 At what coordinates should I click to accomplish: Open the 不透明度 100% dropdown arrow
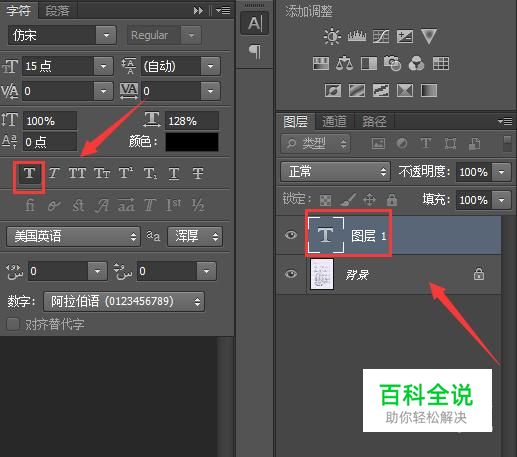501,172
